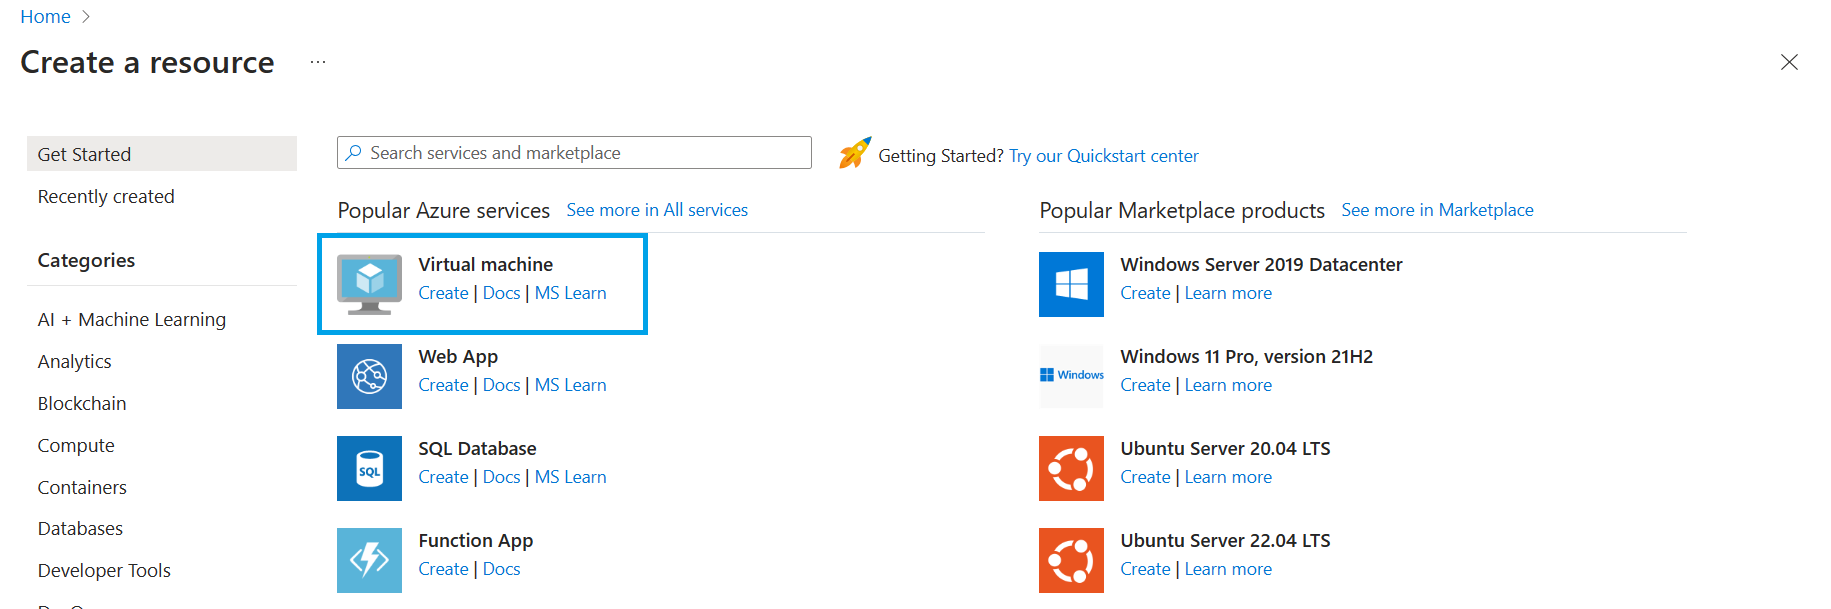This screenshot has height=609, width=1831.
Task: Click the Home breadcrumb link
Action: (45, 17)
